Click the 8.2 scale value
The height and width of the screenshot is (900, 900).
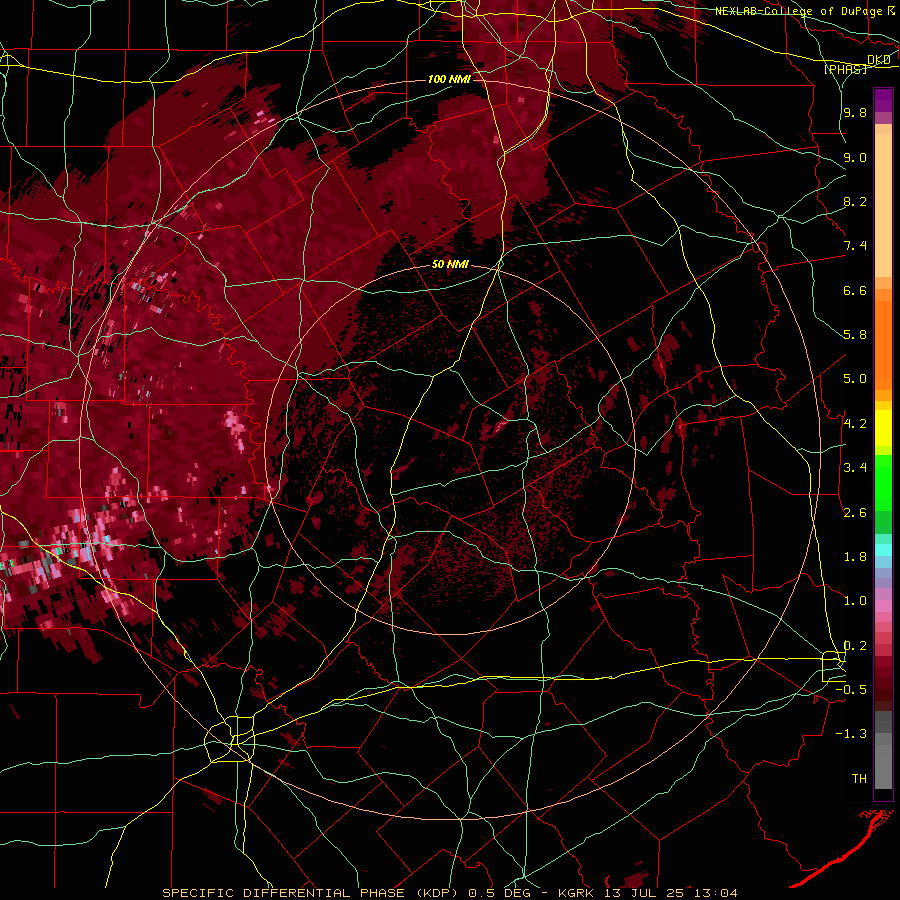tap(855, 201)
